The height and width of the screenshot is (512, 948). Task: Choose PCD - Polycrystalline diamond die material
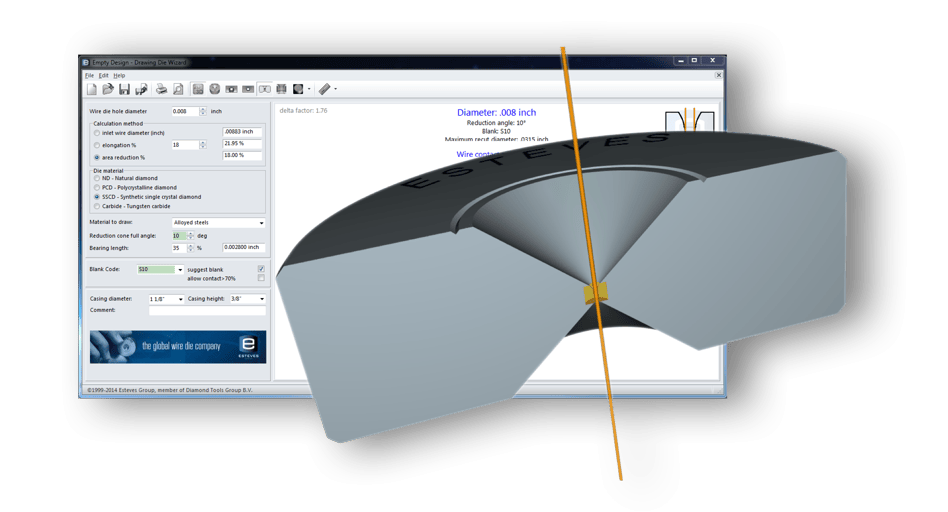point(97,187)
